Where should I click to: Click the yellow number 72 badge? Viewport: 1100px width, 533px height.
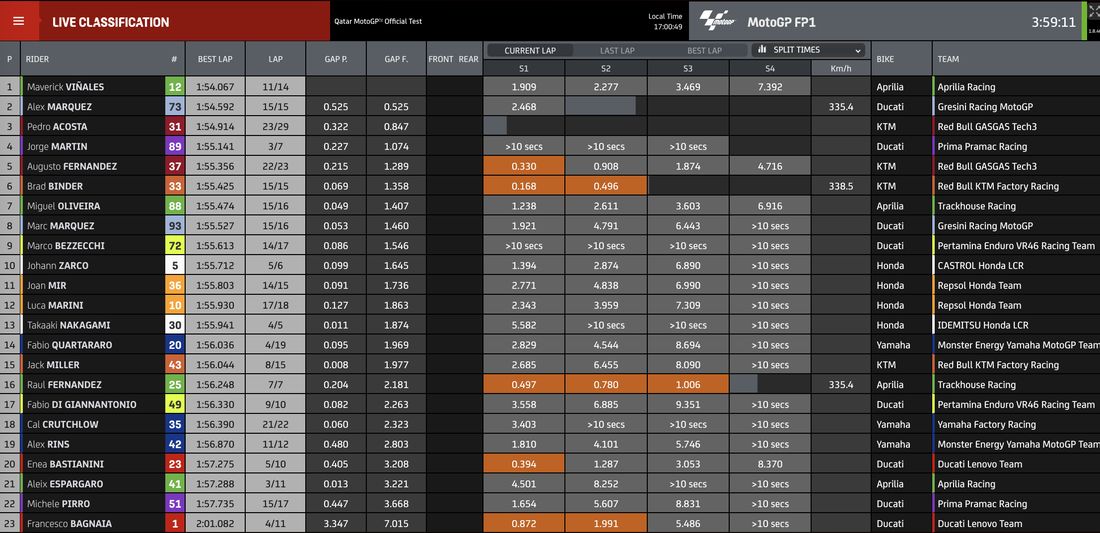pyautogui.click(x=175, y=246)
